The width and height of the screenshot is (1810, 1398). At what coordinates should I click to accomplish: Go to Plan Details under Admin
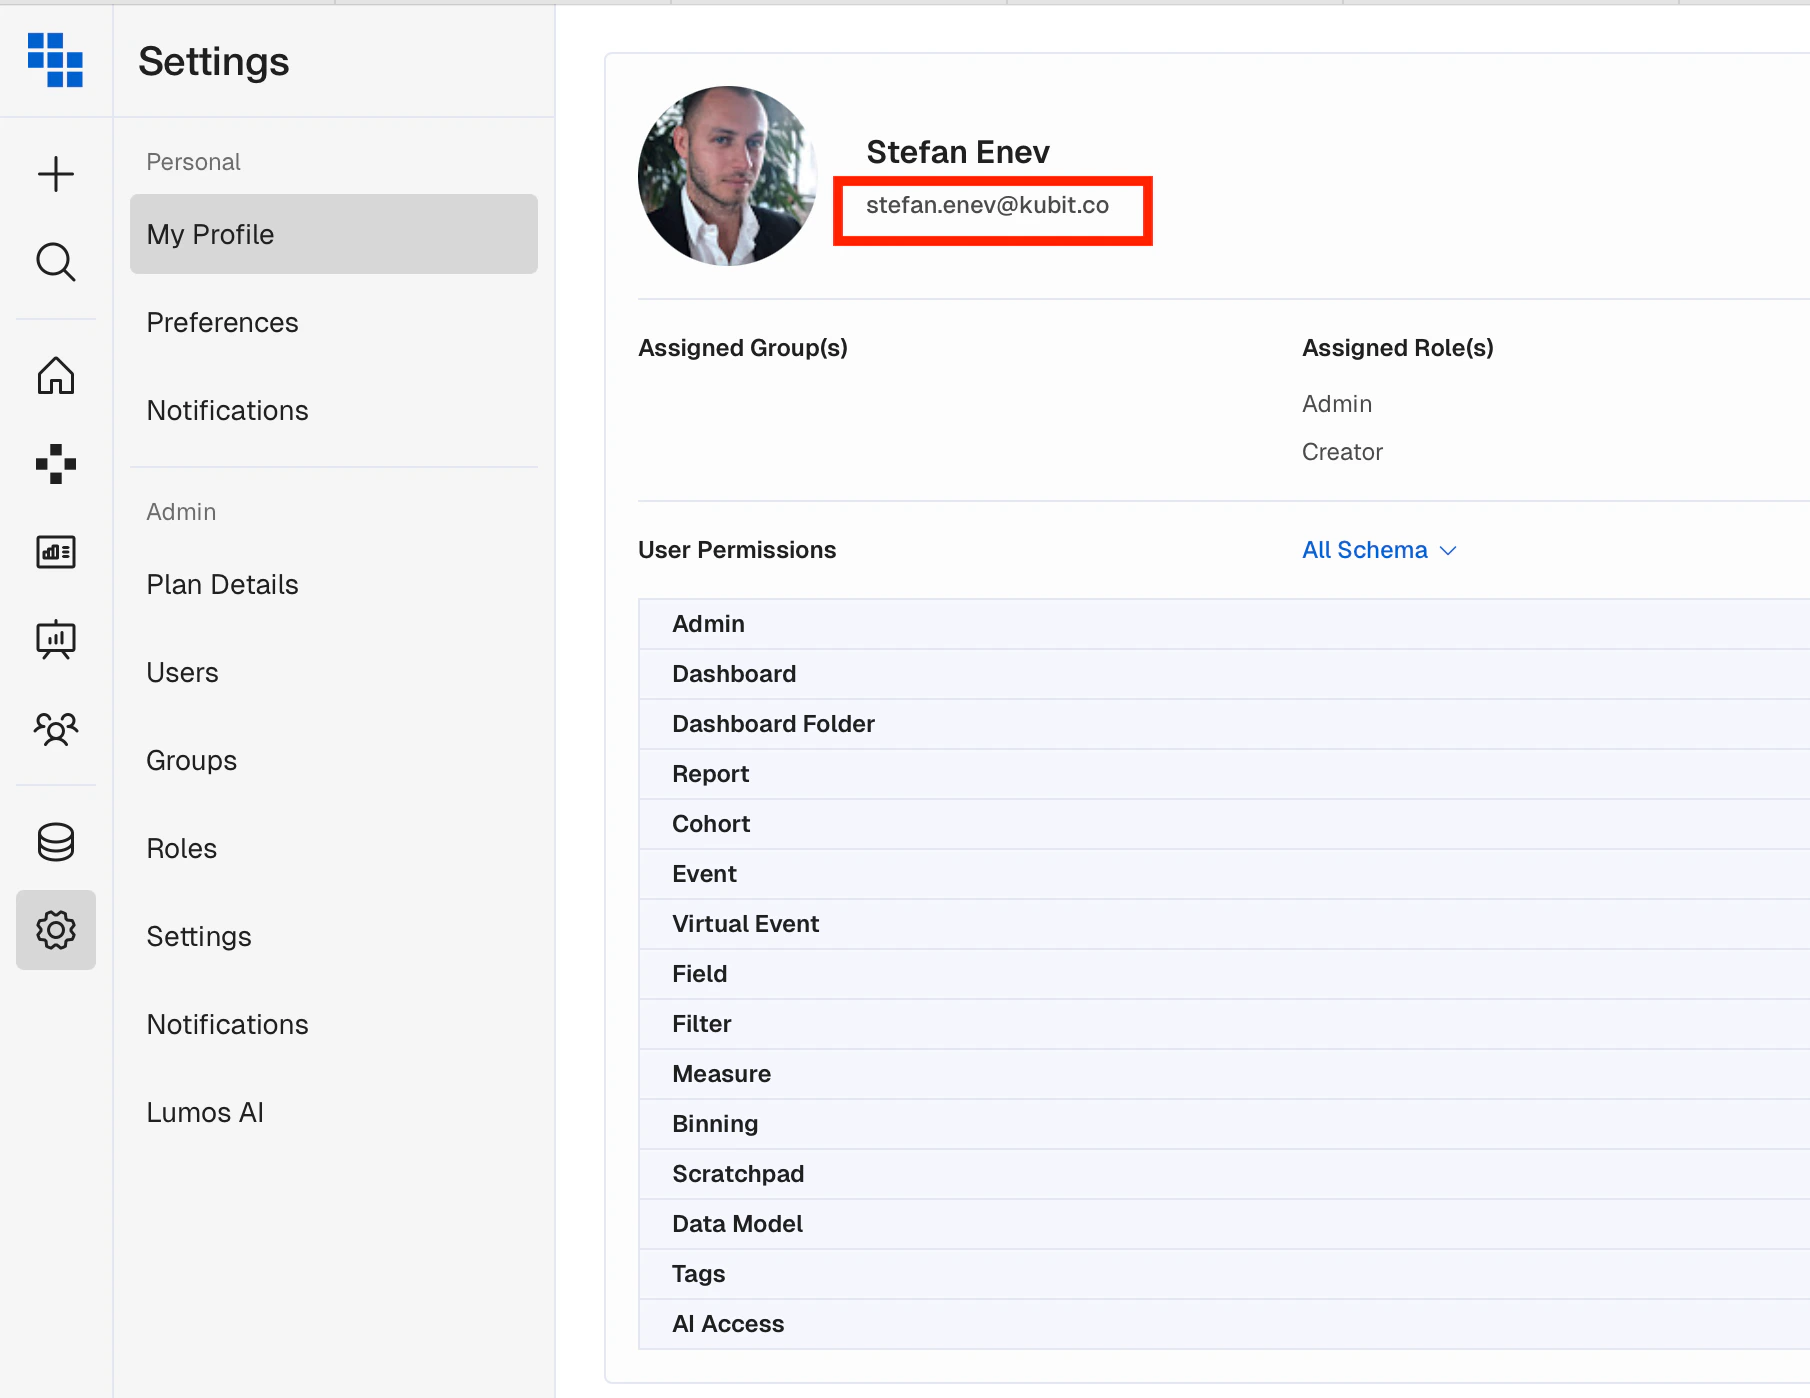222,584
